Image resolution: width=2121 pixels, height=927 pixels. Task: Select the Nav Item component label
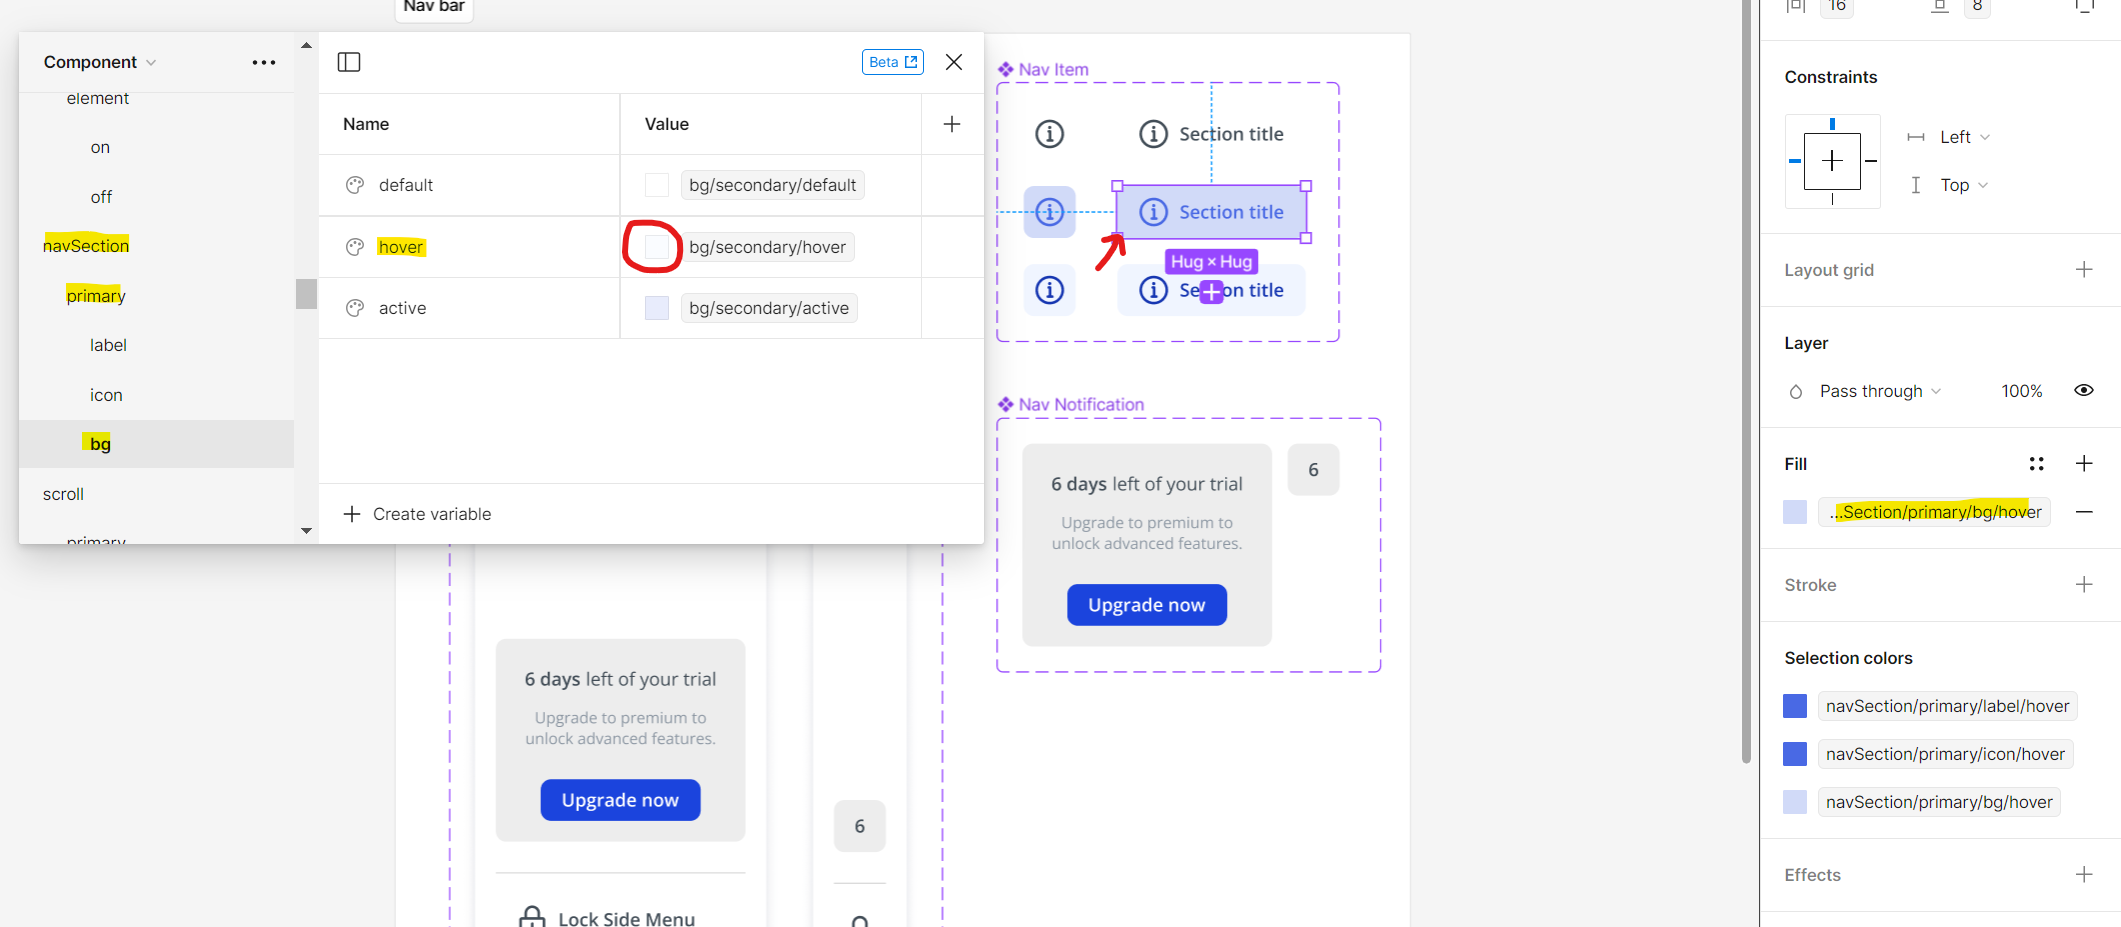(1053, 70)
